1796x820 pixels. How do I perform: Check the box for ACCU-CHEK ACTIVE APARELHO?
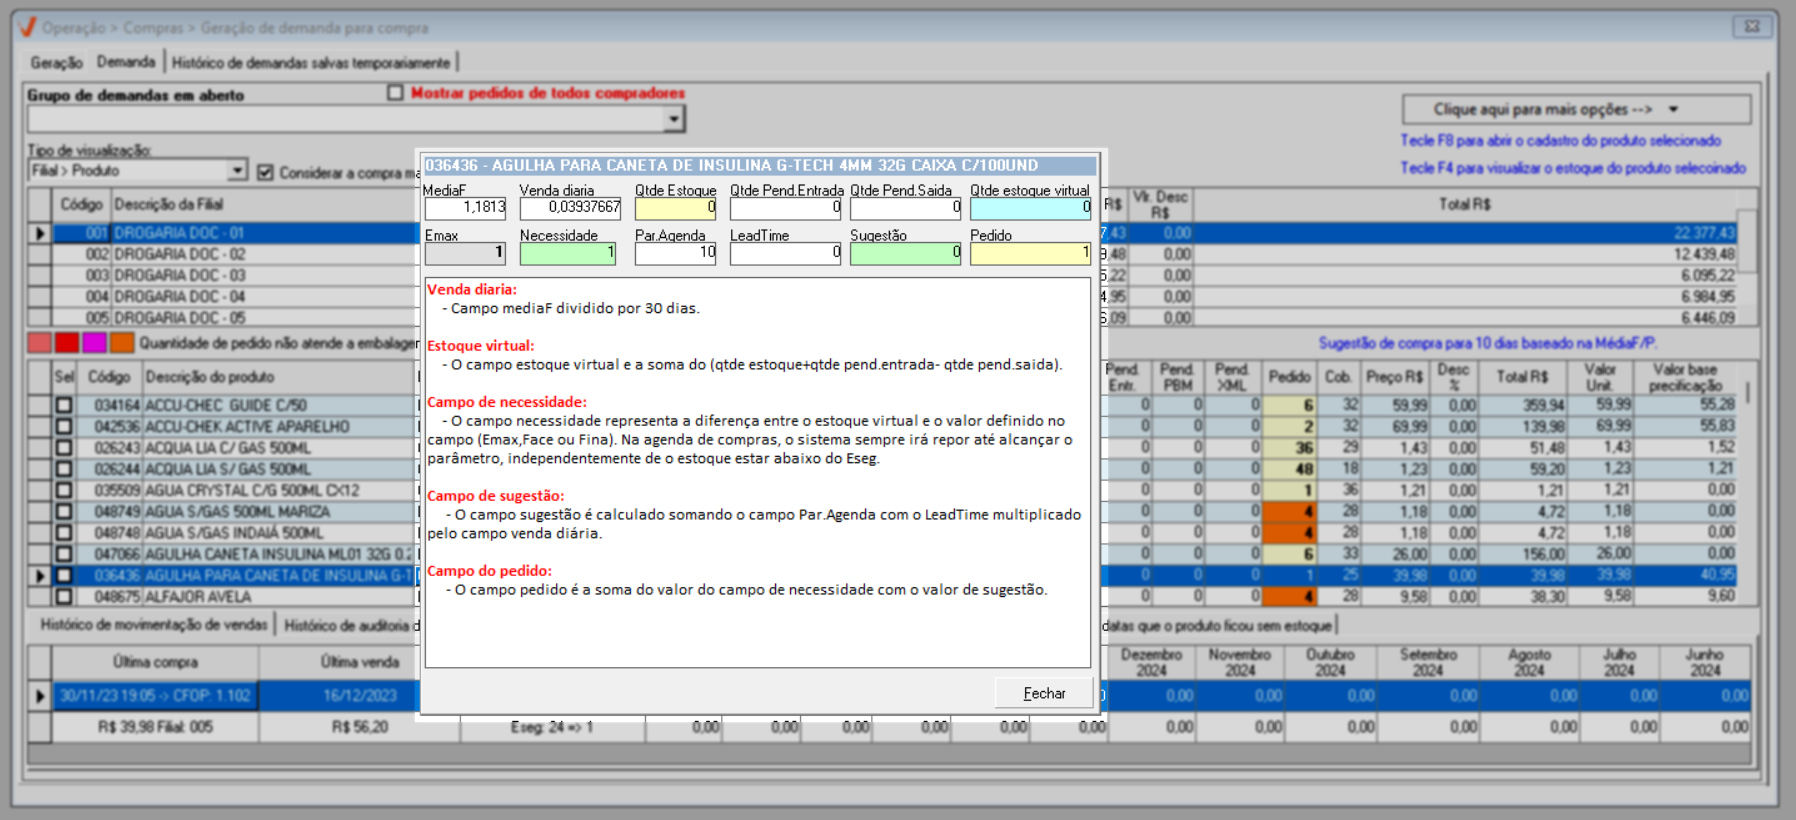point(64,426)
